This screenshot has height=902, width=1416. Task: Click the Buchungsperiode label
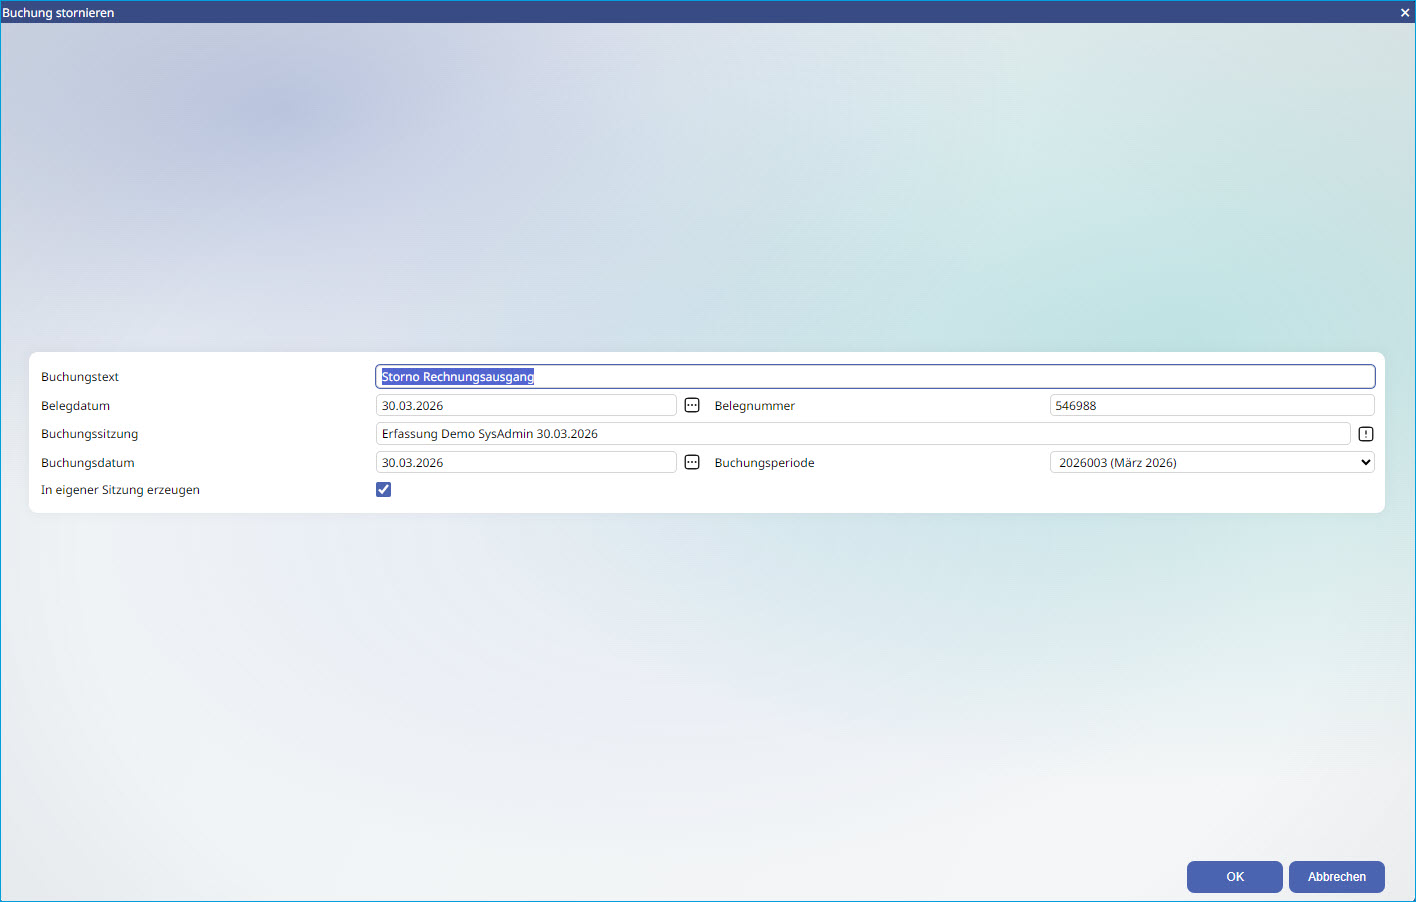pos(765,463)
